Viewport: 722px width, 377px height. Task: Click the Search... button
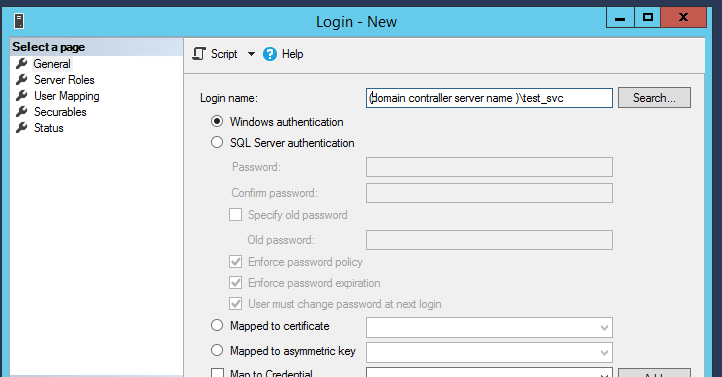point(654,98)
